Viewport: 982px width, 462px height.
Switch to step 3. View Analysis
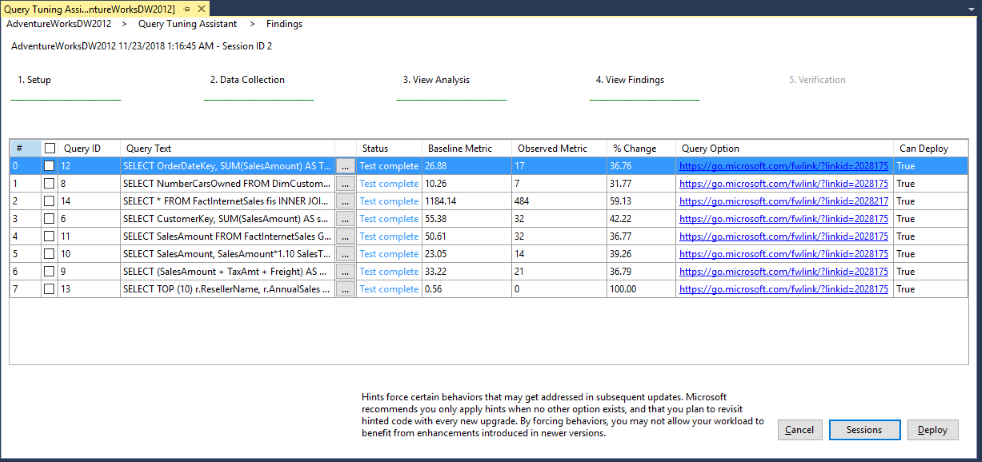tap(436, 80)
